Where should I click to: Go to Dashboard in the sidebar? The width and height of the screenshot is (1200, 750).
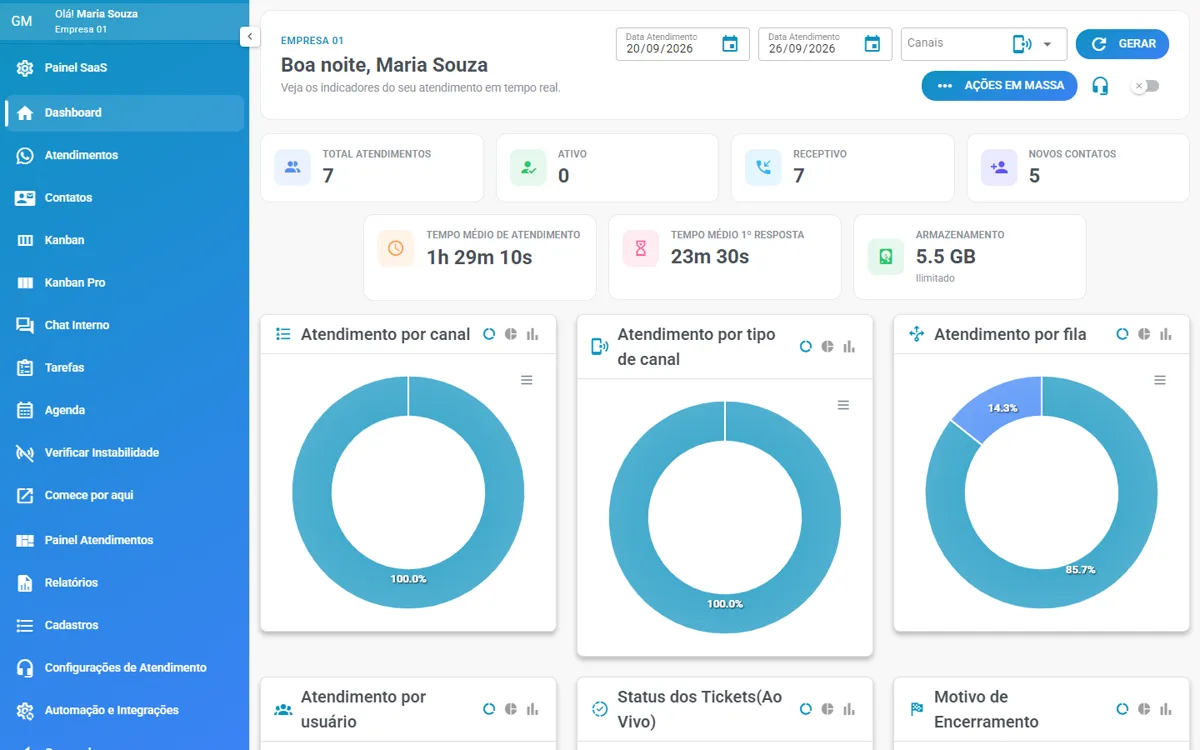[124, 113]
